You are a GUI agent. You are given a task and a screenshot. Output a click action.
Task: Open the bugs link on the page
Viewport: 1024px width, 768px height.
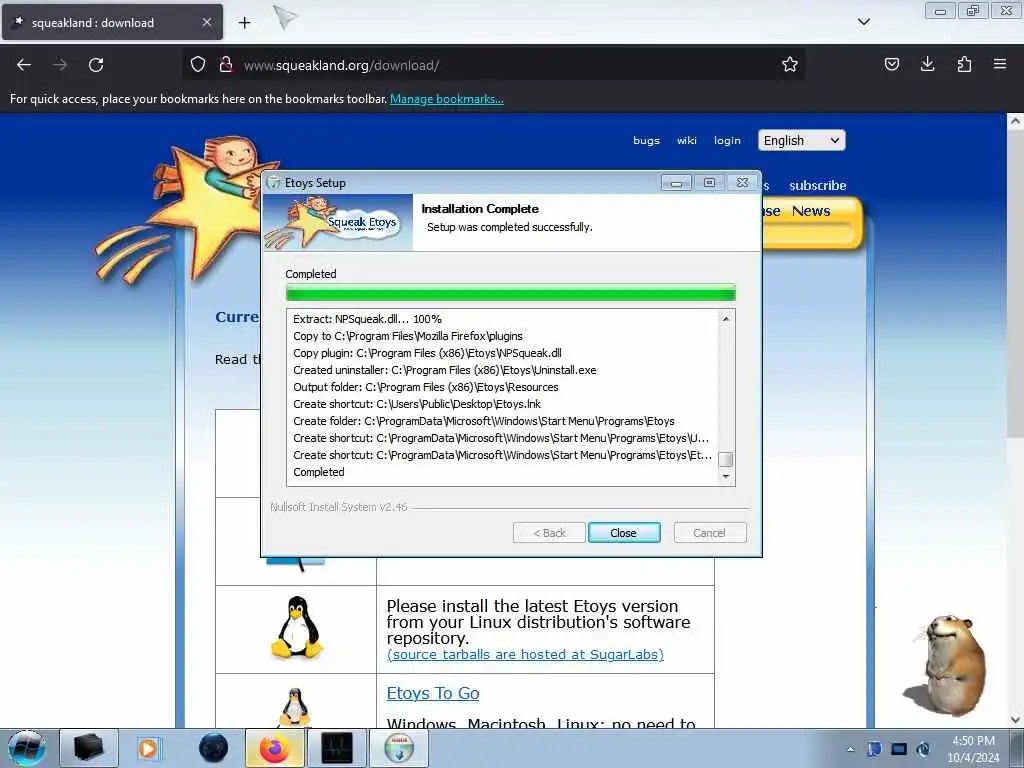(x=646, y=140)
